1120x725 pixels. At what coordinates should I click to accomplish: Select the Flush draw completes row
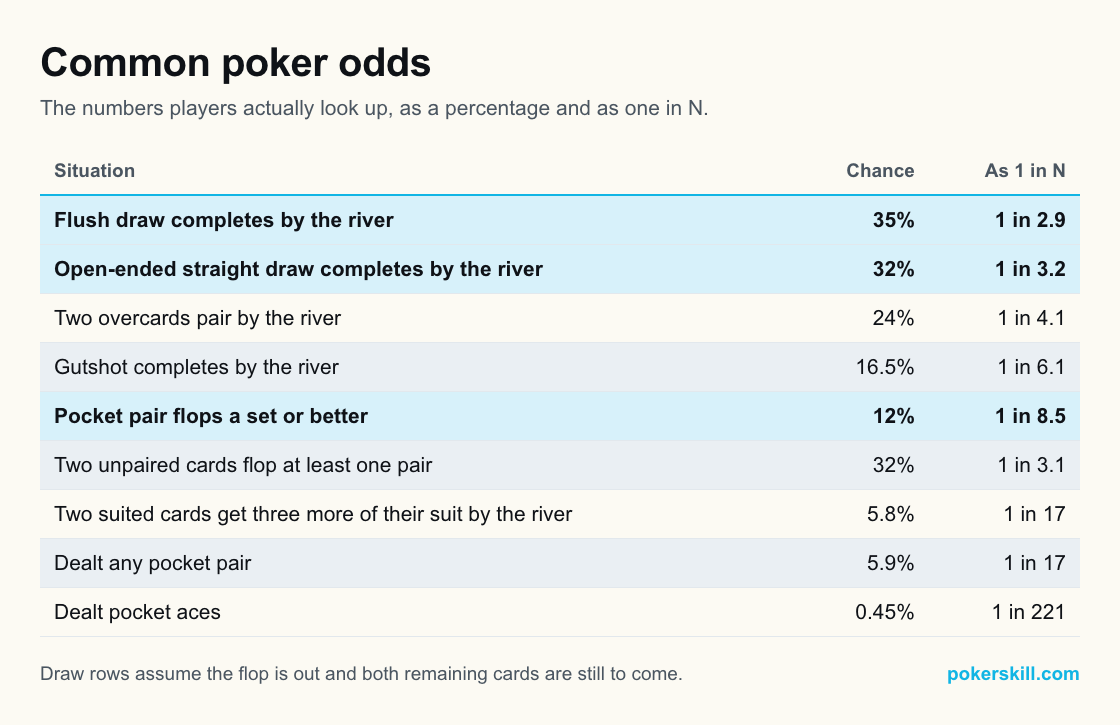[x=560, y=220]
